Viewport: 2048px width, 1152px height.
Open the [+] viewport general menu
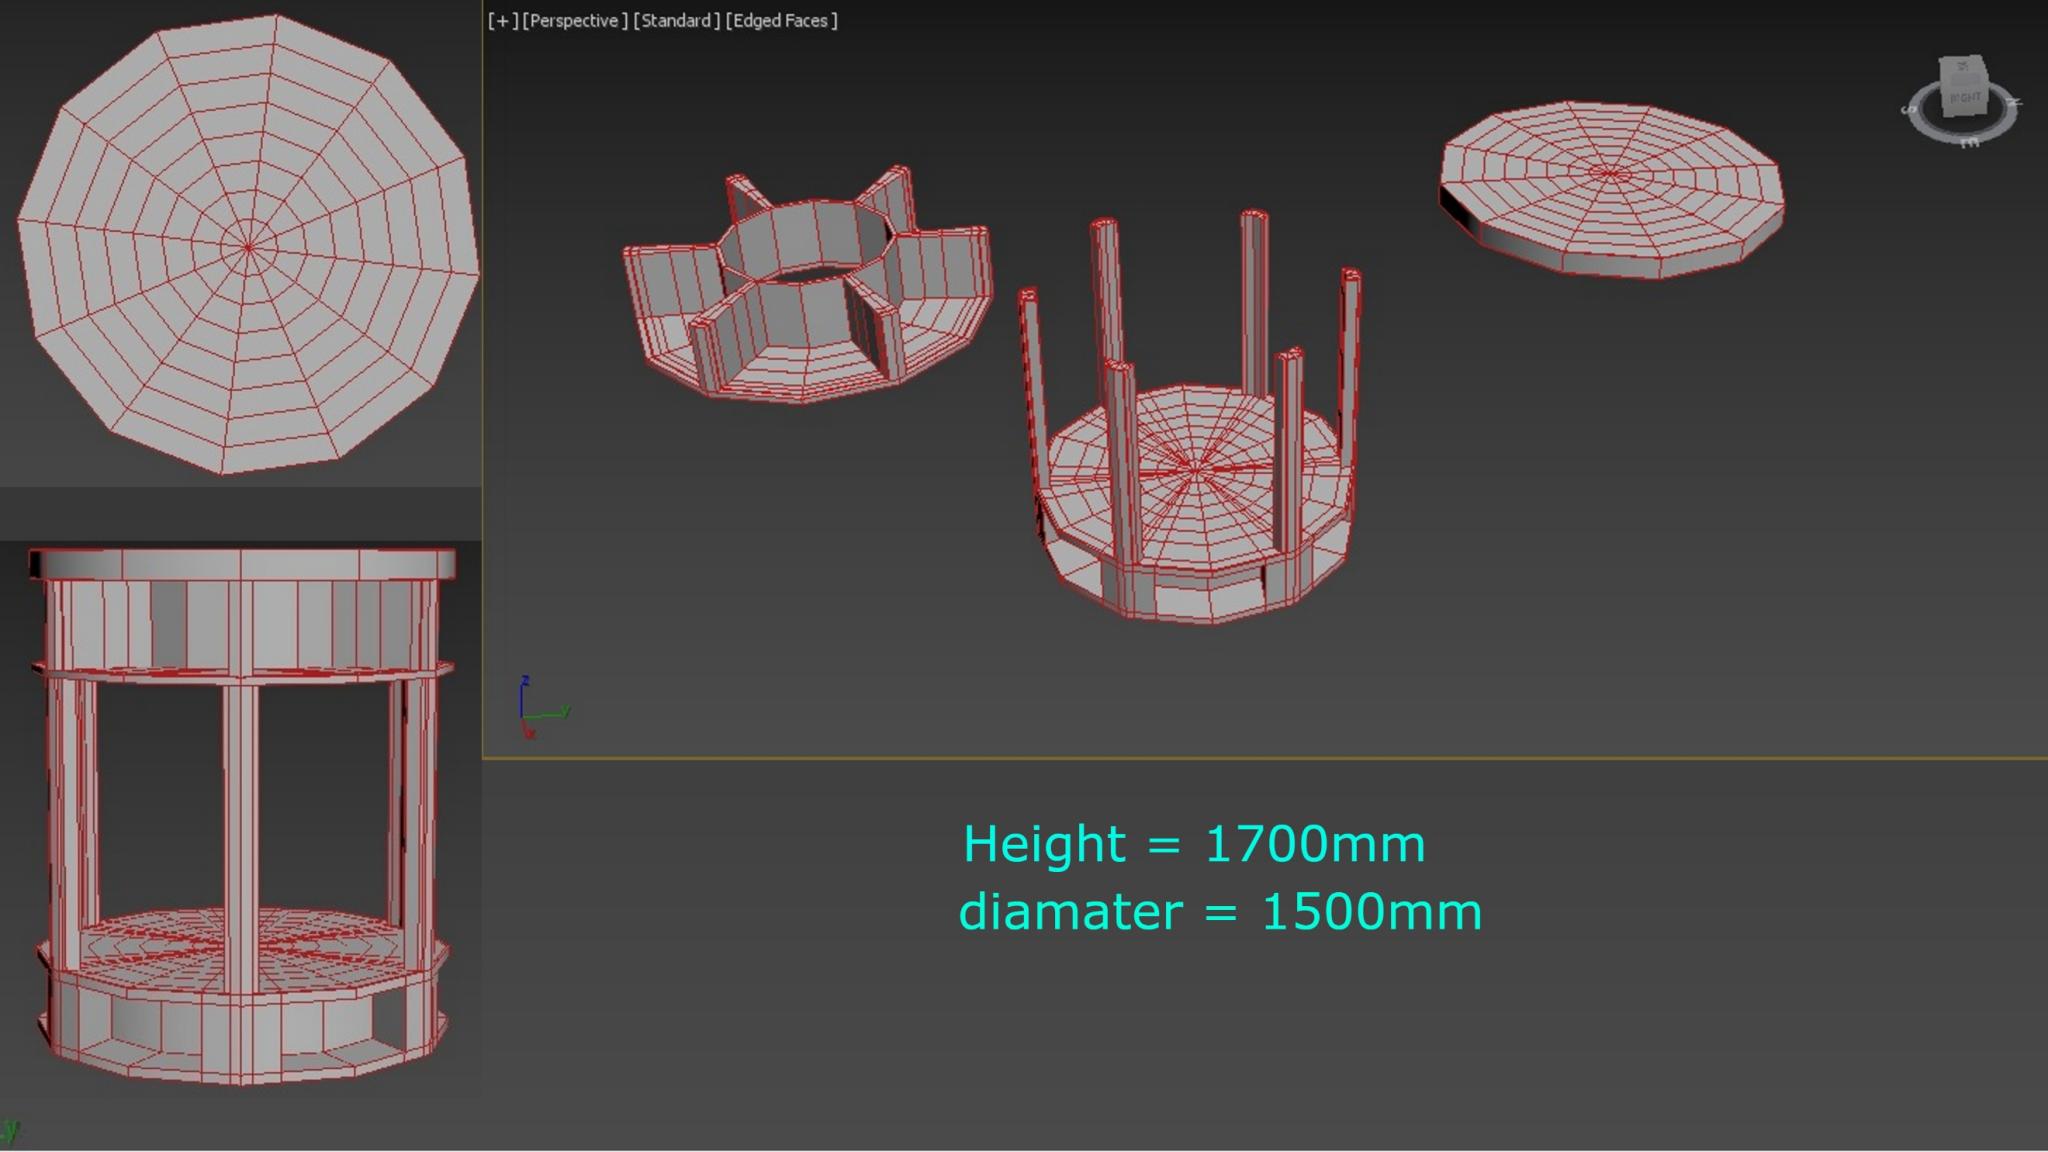pyautogui.click(x=501, y=21)
